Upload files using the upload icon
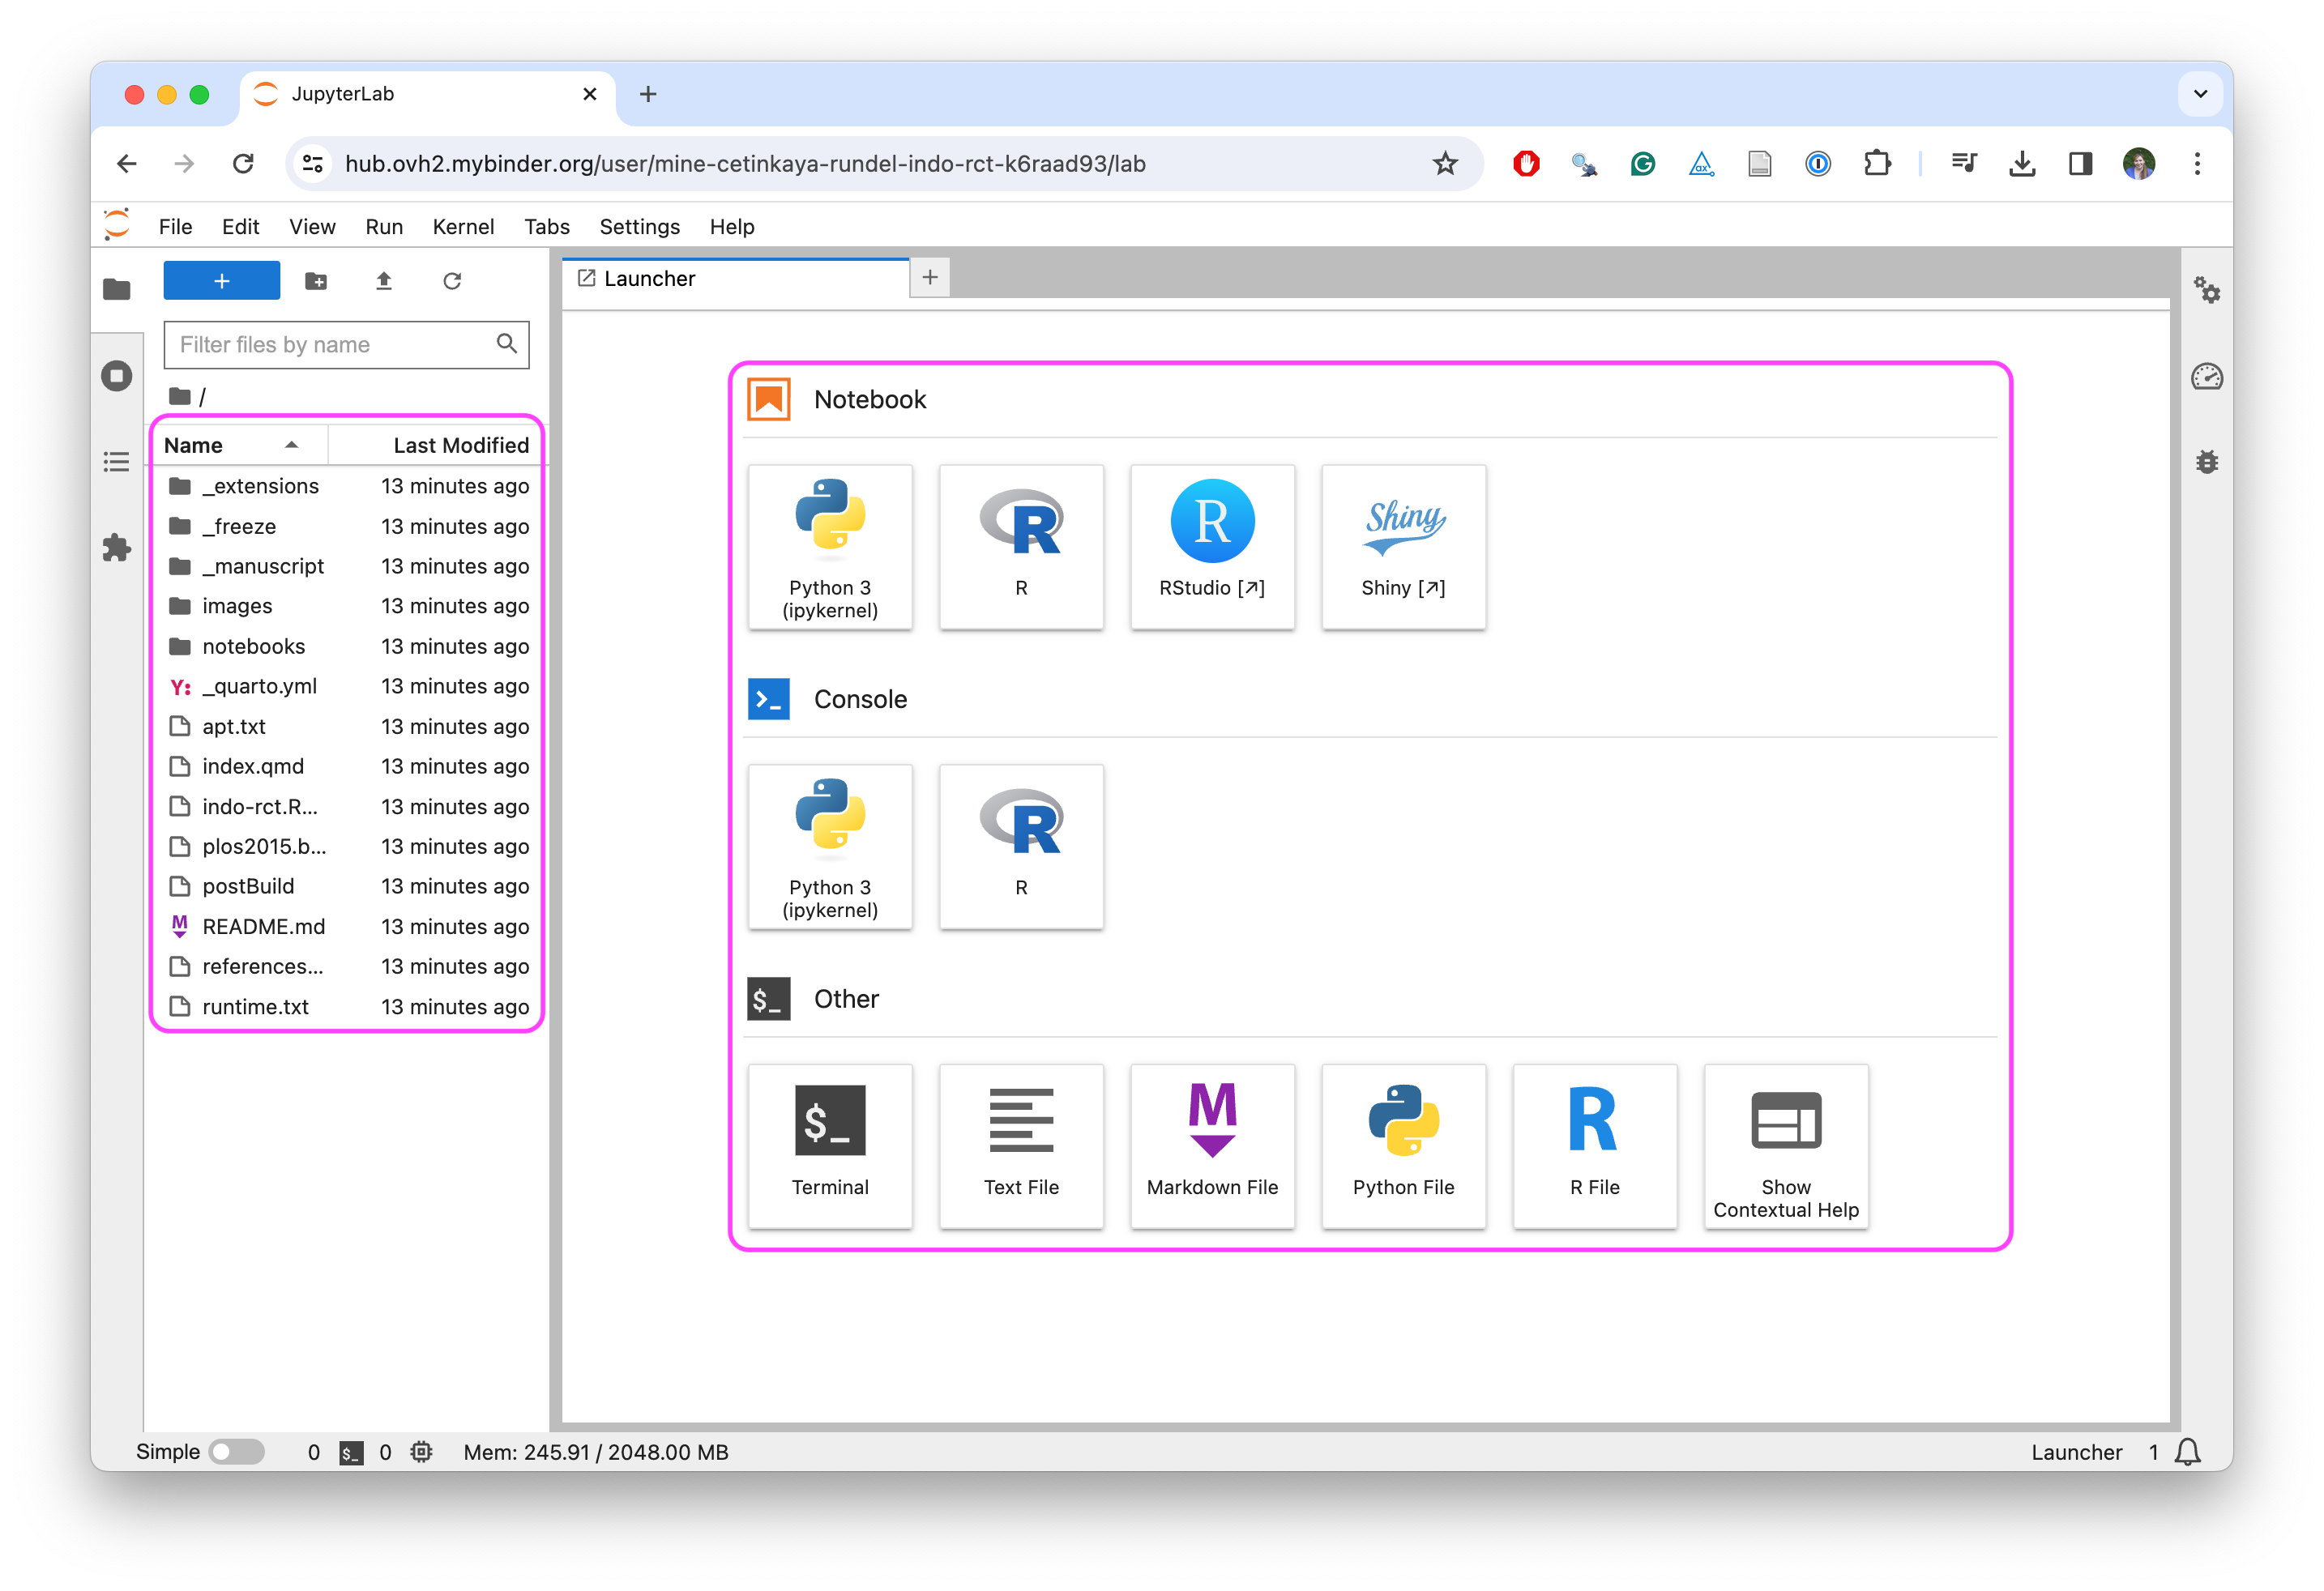Image resolution: width=2324 pixels, height=1591 pixels. (x=383, y=281)
